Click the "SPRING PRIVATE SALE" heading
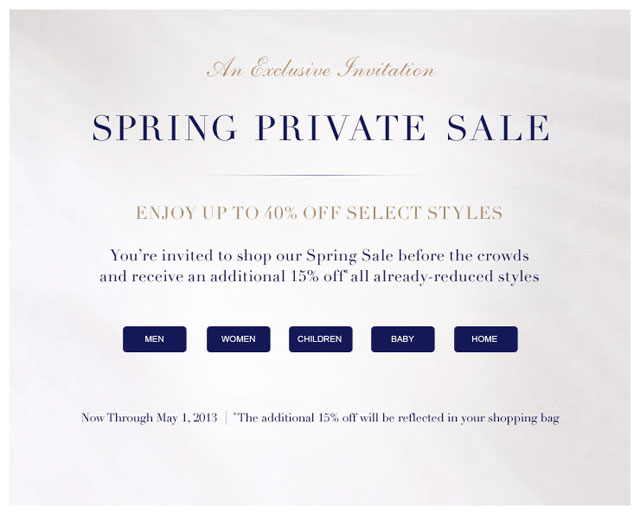 coord(320,128)
